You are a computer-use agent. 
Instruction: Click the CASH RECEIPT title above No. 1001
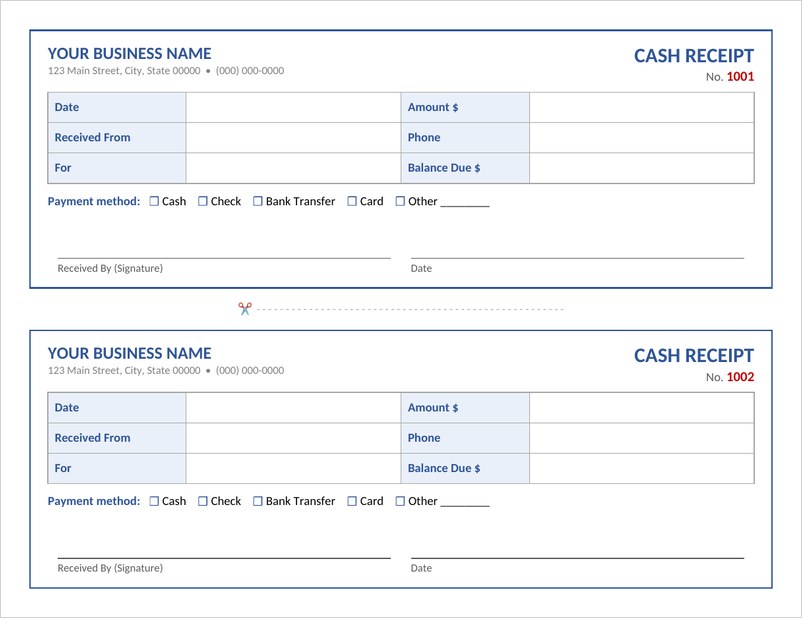pyautogui.click(x=694, y=56)
